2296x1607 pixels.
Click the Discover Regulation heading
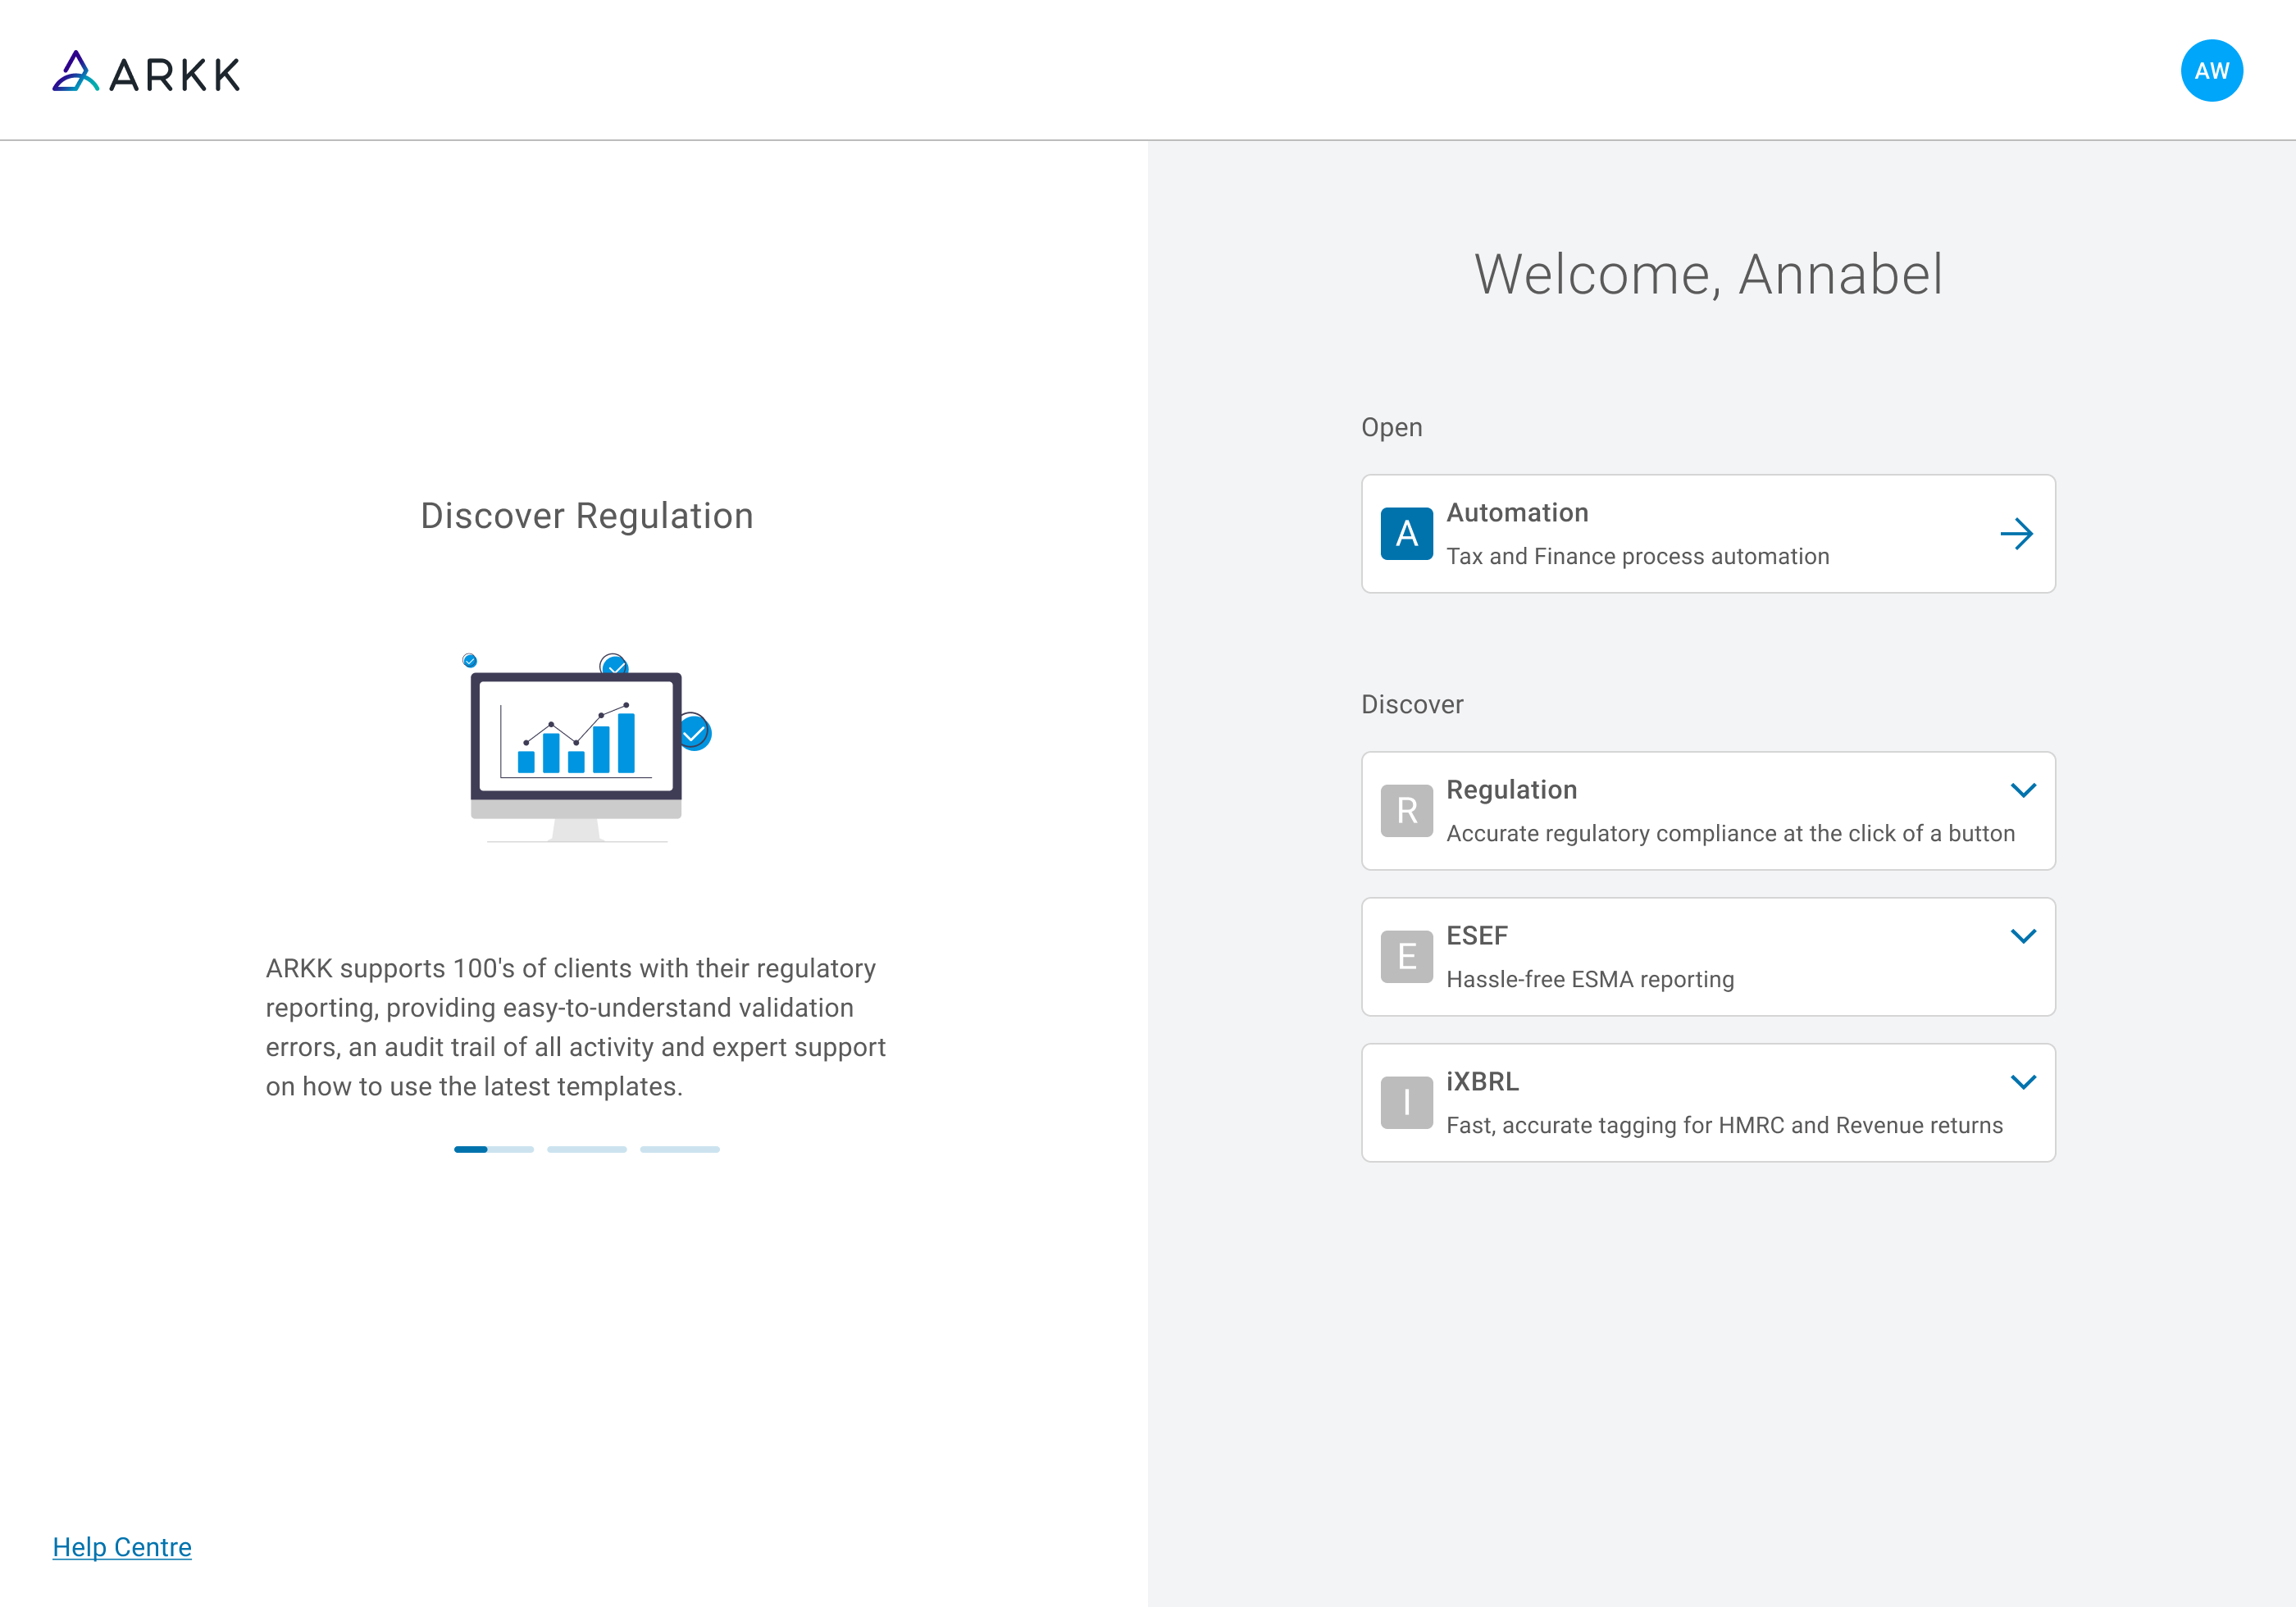[x=587, y=516]
